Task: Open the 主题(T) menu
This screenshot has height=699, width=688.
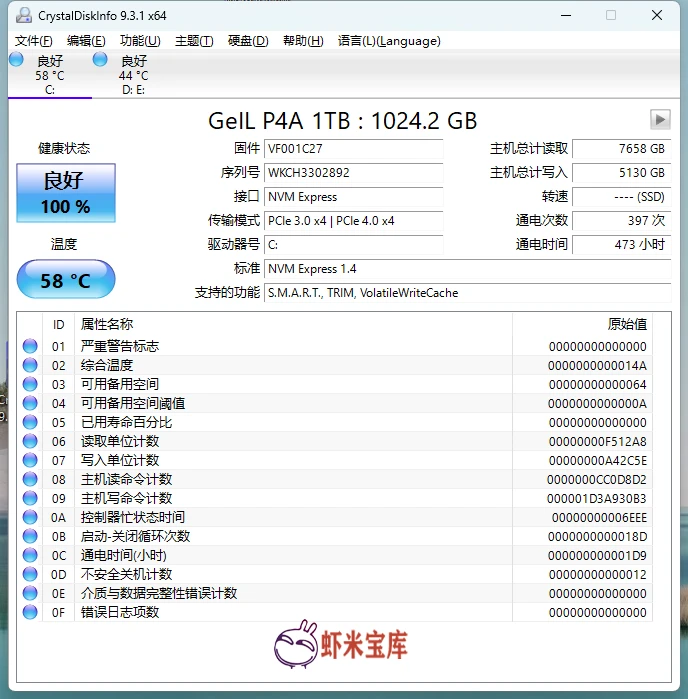Action: pyautogui.click(x=194, y=41)
